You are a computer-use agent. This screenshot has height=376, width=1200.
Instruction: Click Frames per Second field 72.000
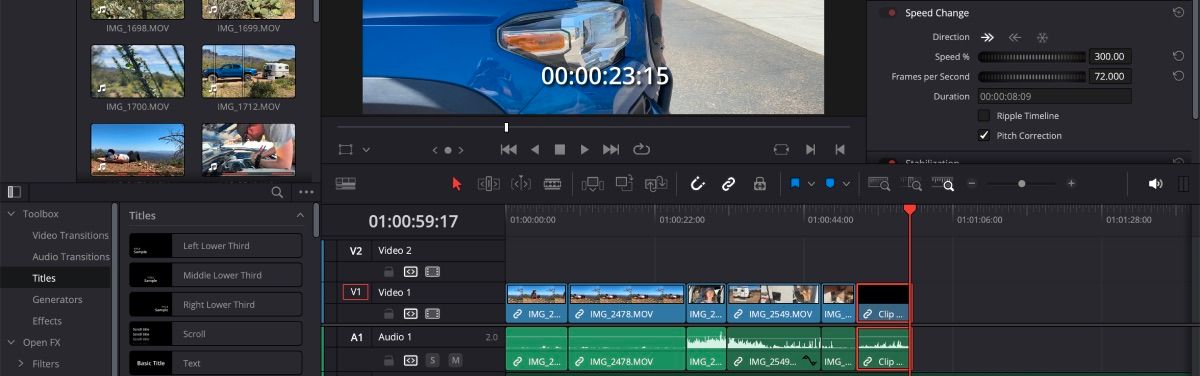pos(1111,76)
